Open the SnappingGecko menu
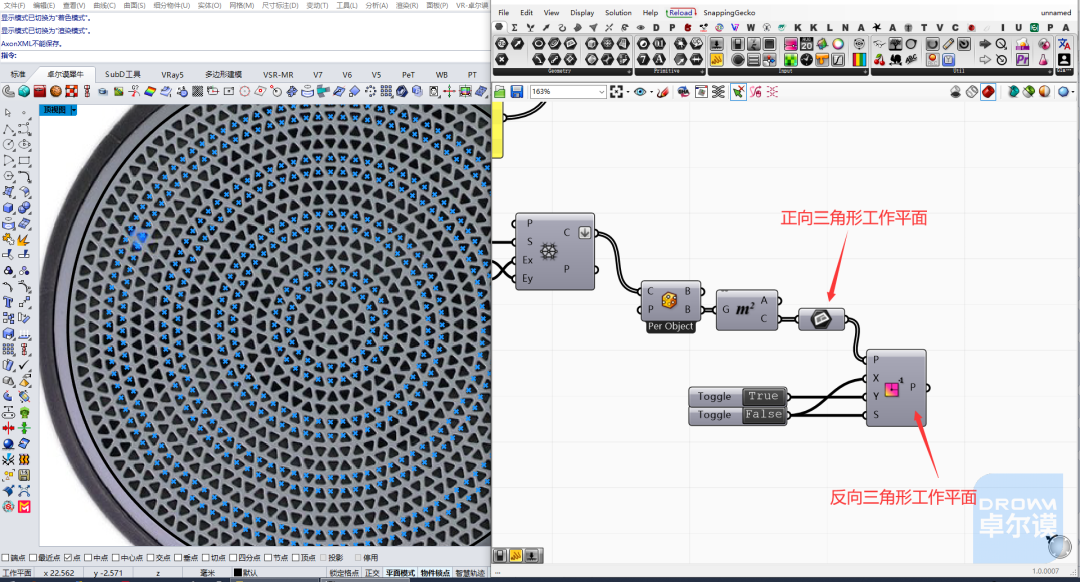The image size is (1080, 582). pos(729,12)
